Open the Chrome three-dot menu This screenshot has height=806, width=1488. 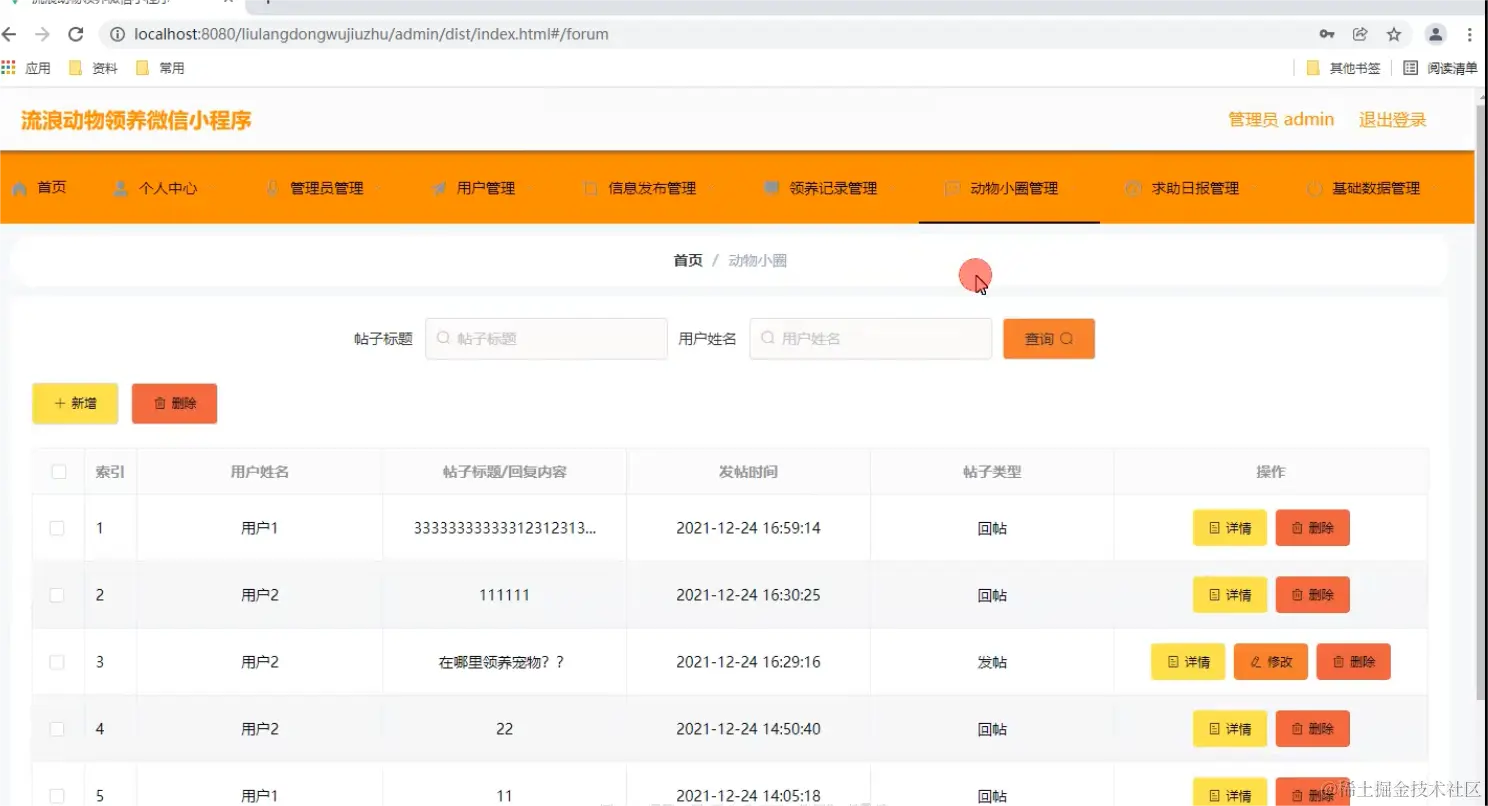(1470, 34)
